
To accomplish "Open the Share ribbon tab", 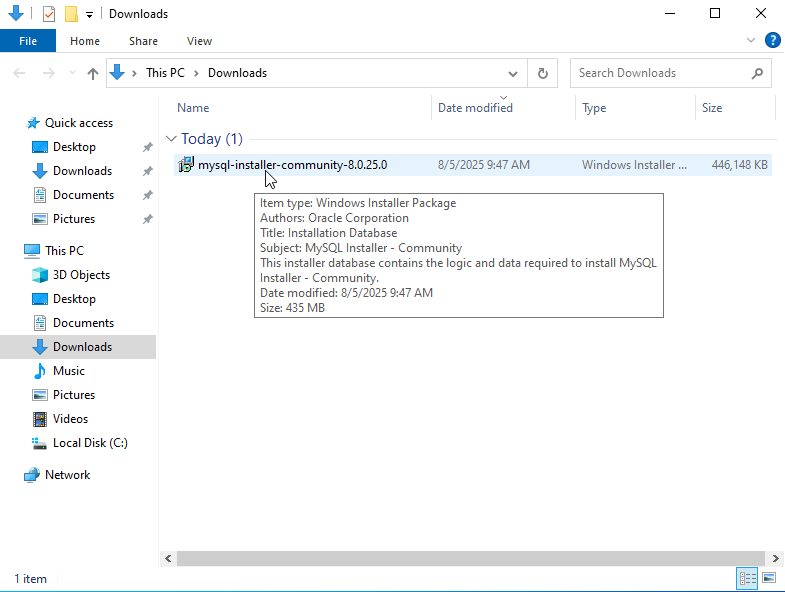I will coord(143,41).
